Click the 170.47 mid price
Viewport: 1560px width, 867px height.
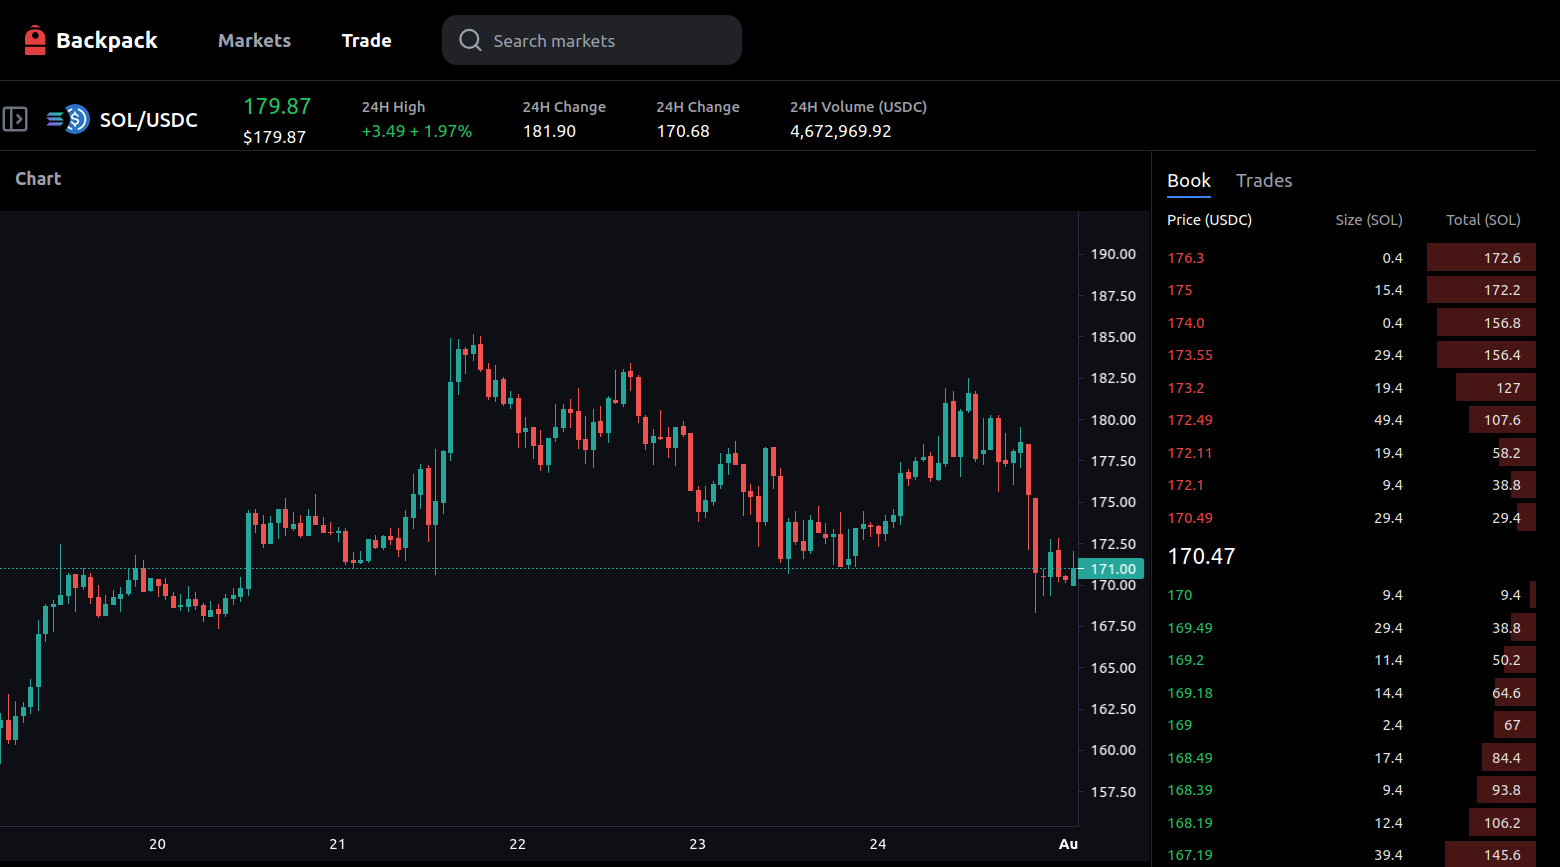[1201, 556]
